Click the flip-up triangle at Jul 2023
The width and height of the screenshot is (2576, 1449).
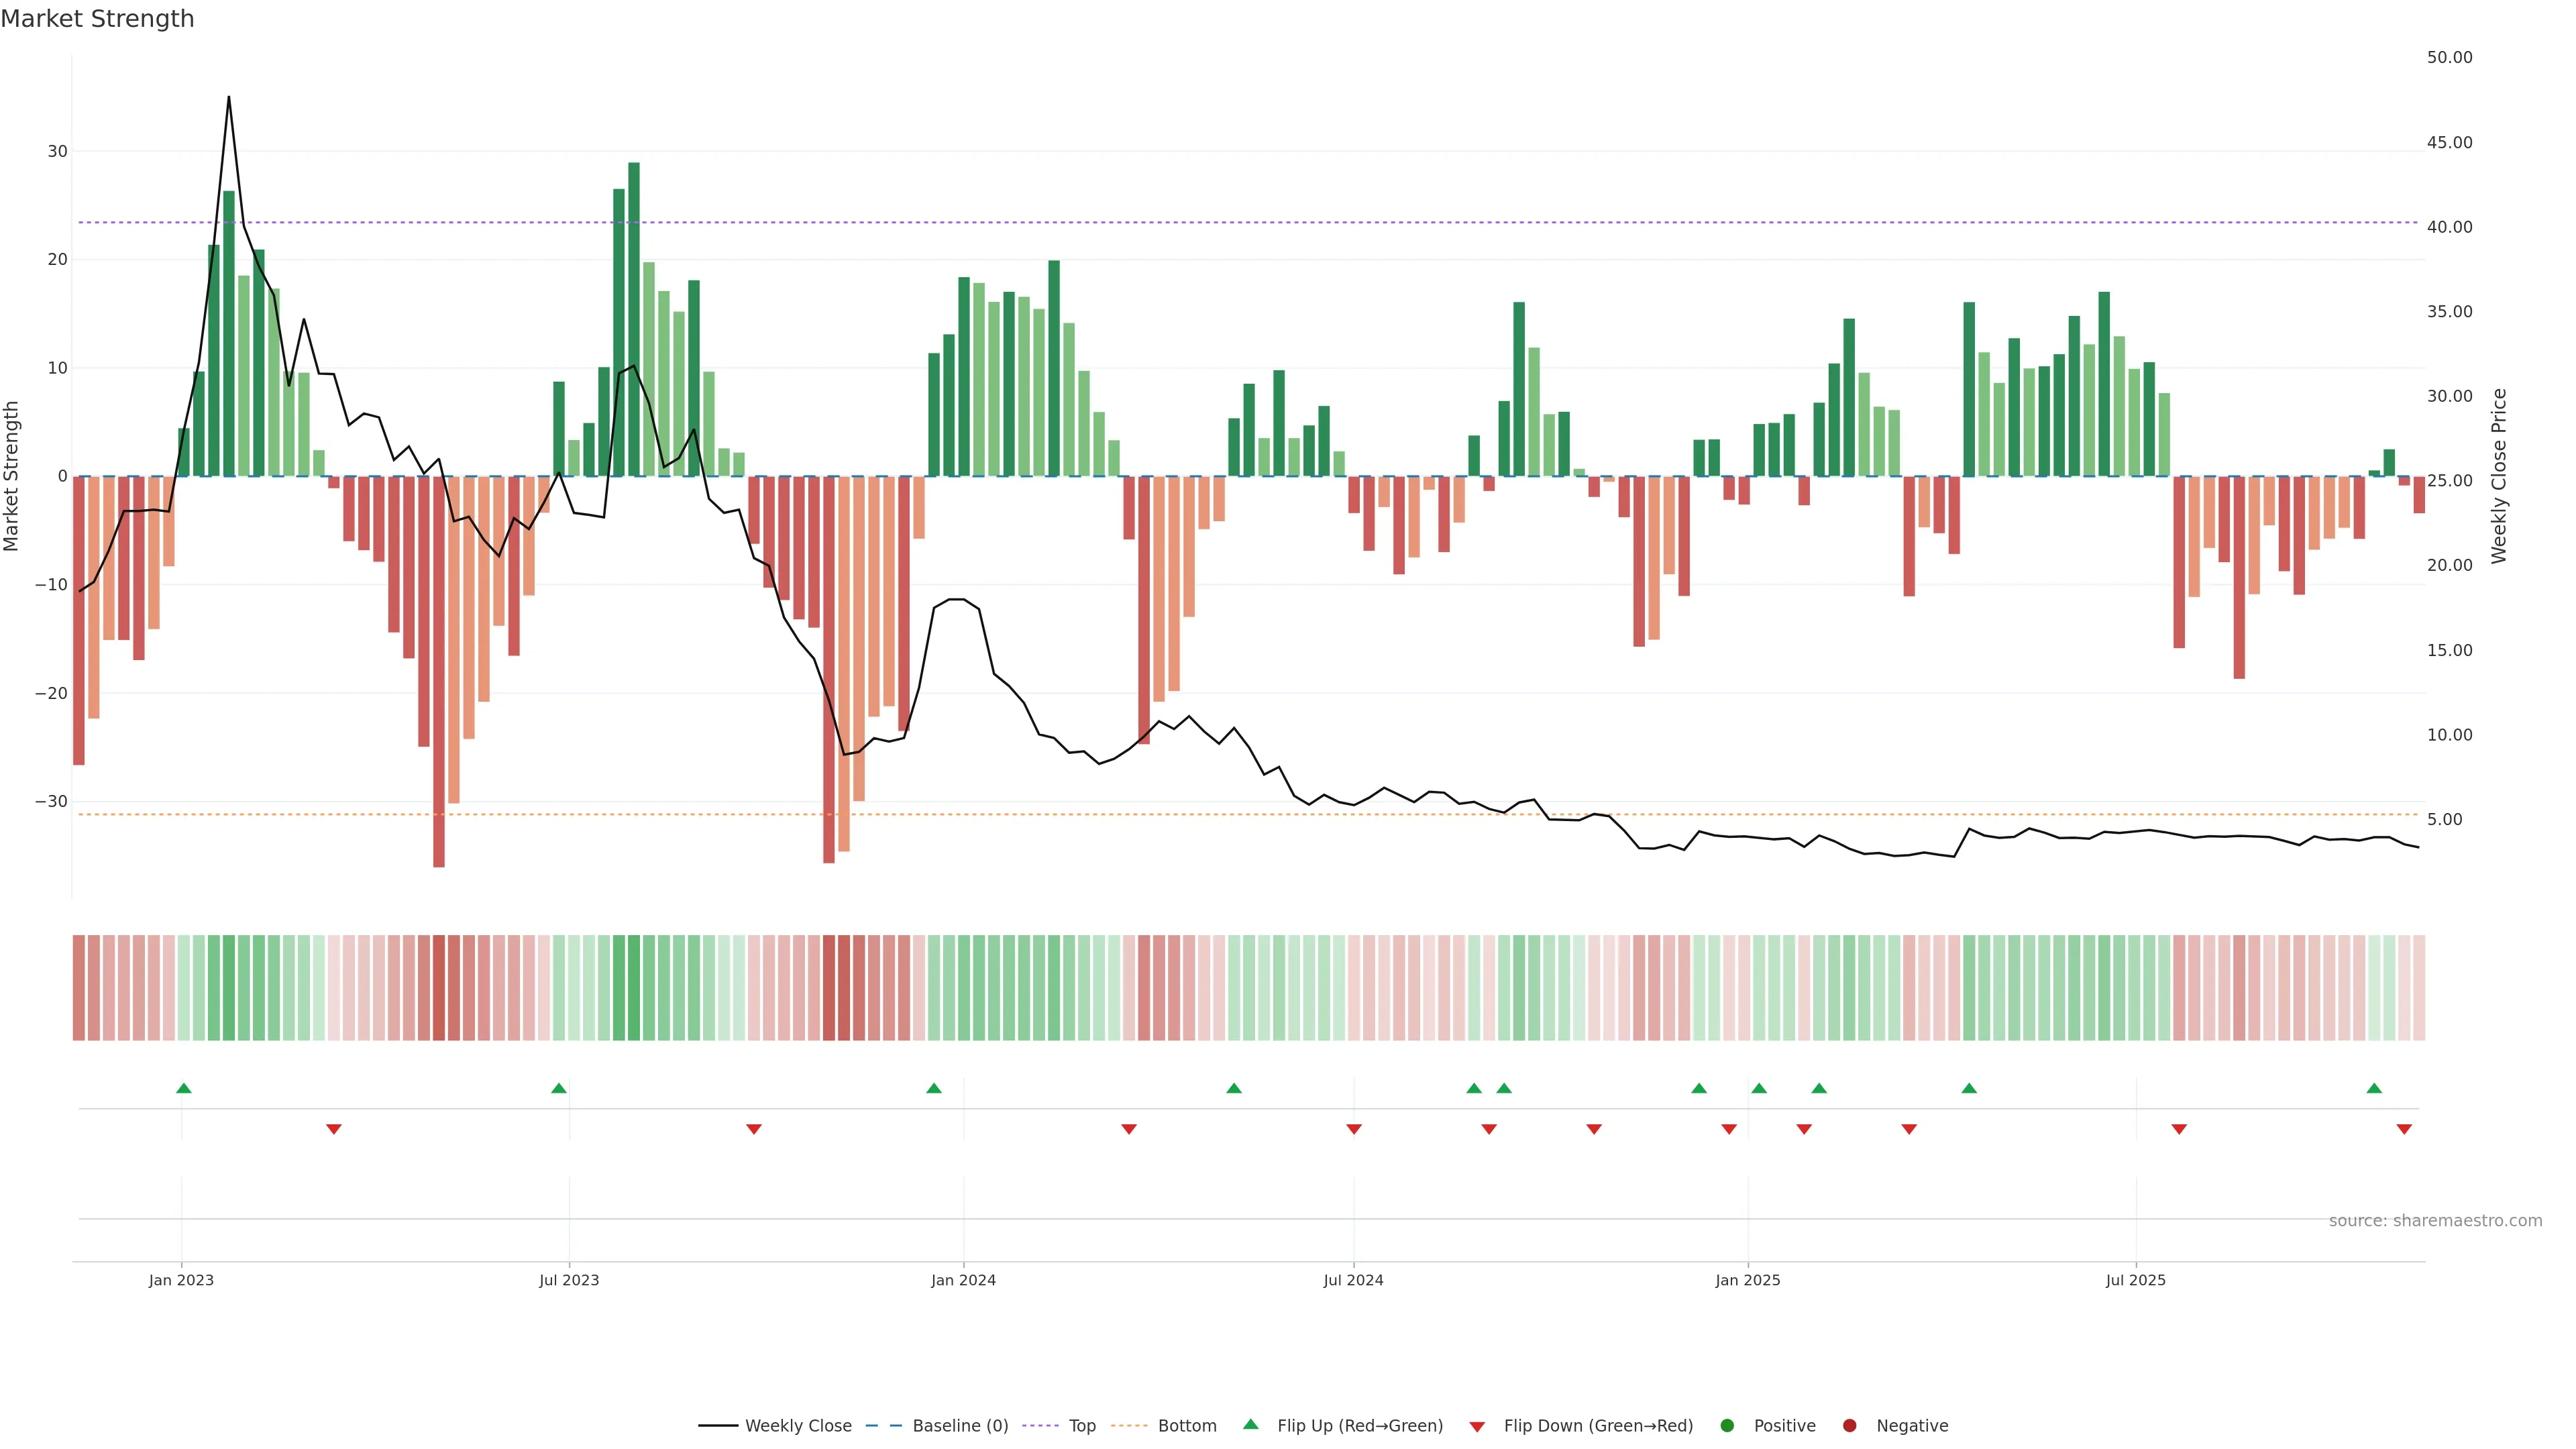pyautogui.click(x=559, y=1088)
